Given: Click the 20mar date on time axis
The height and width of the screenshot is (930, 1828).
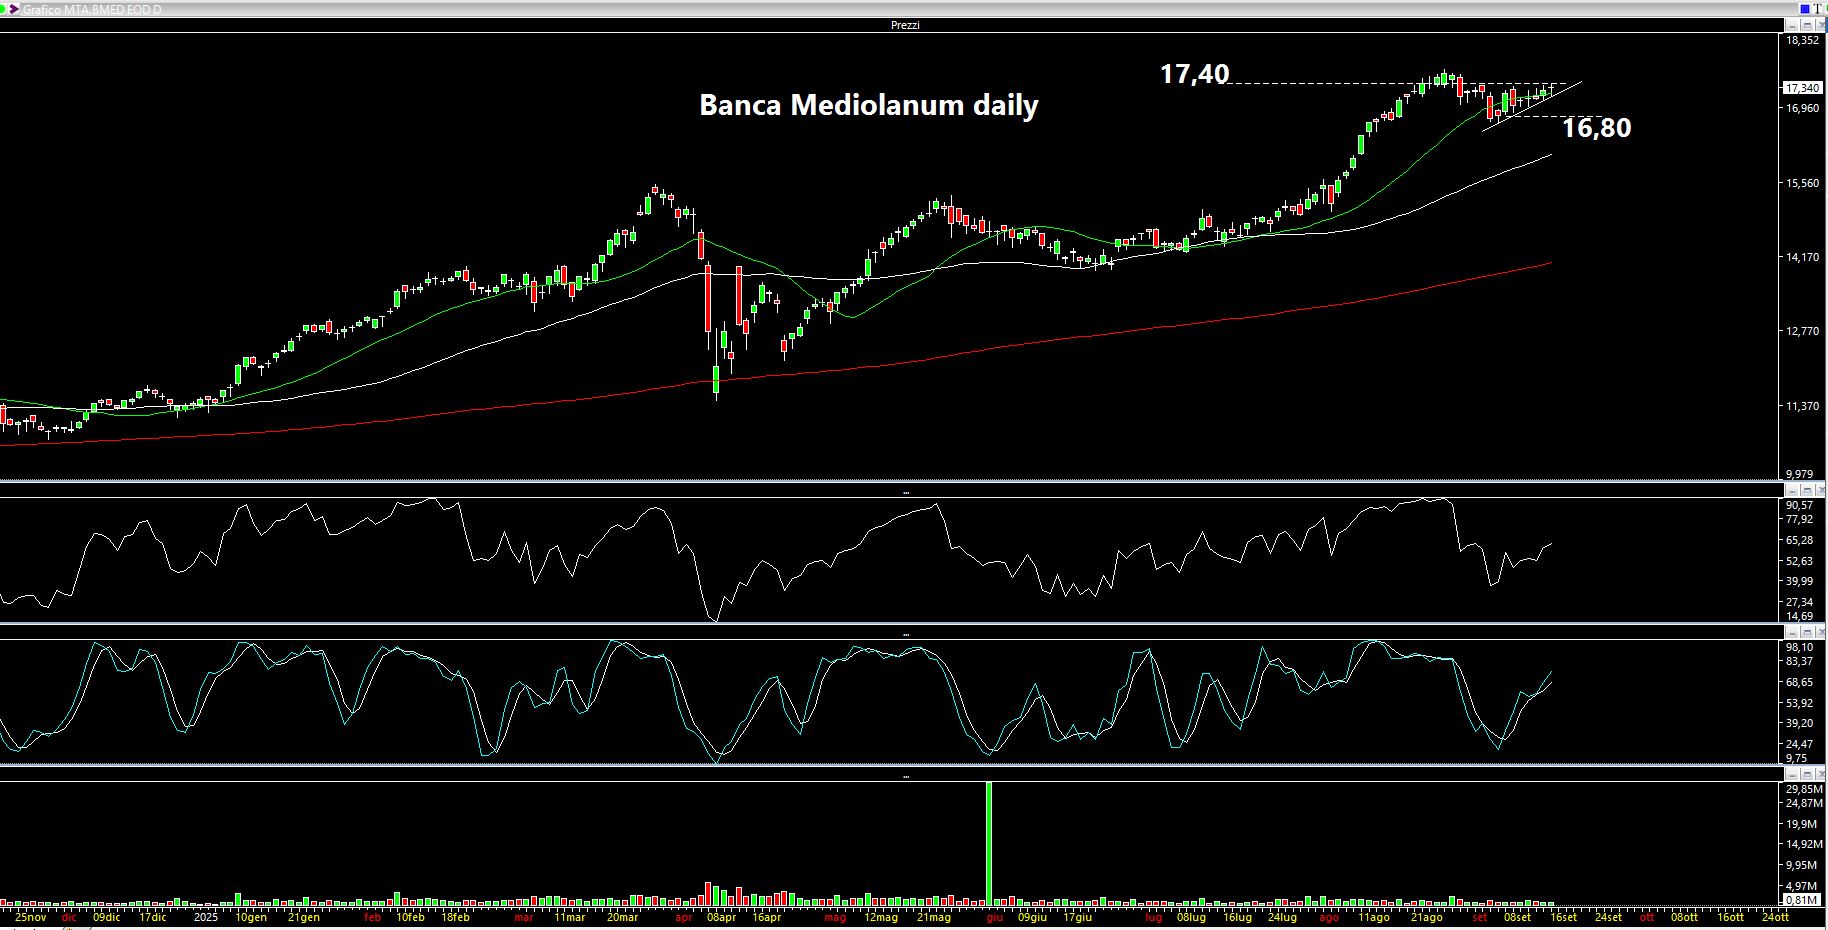Looking at the screenshot, I should pos(622,917).
